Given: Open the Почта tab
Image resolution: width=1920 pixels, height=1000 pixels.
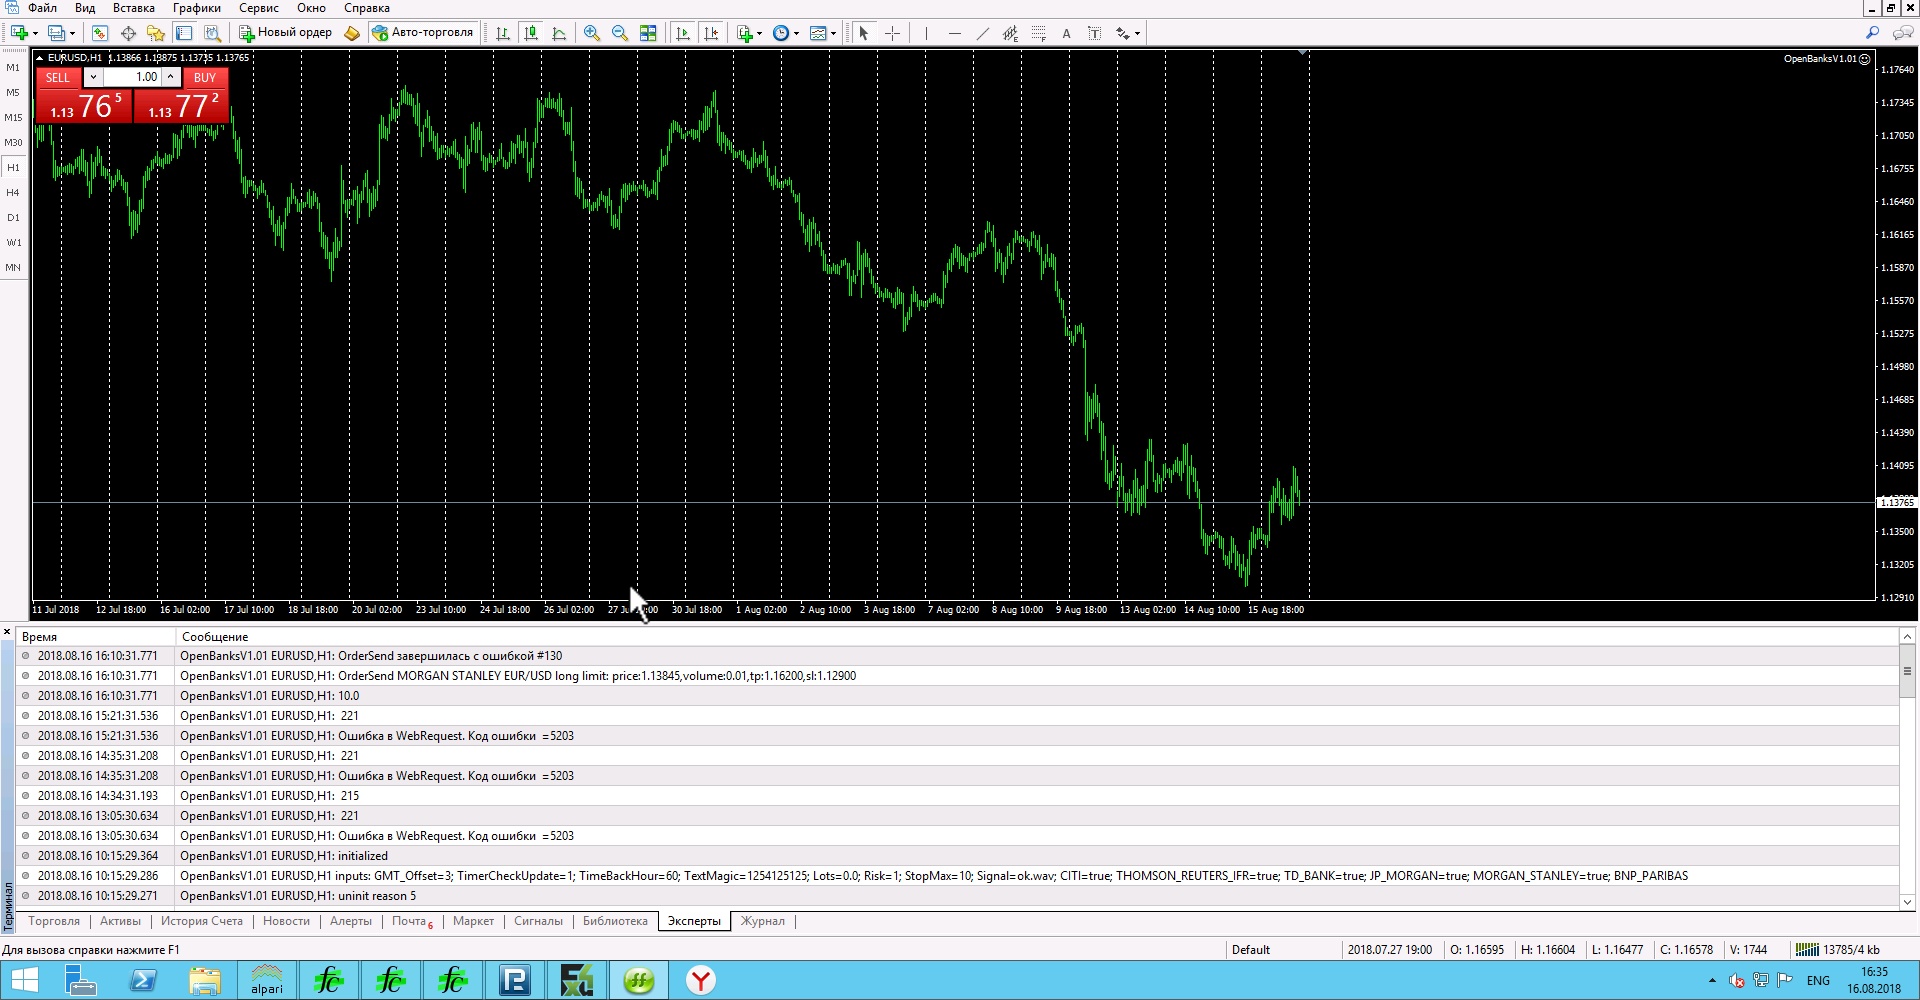Looking at the screenshot, I should pyautogui.click(x=411, y=921).
